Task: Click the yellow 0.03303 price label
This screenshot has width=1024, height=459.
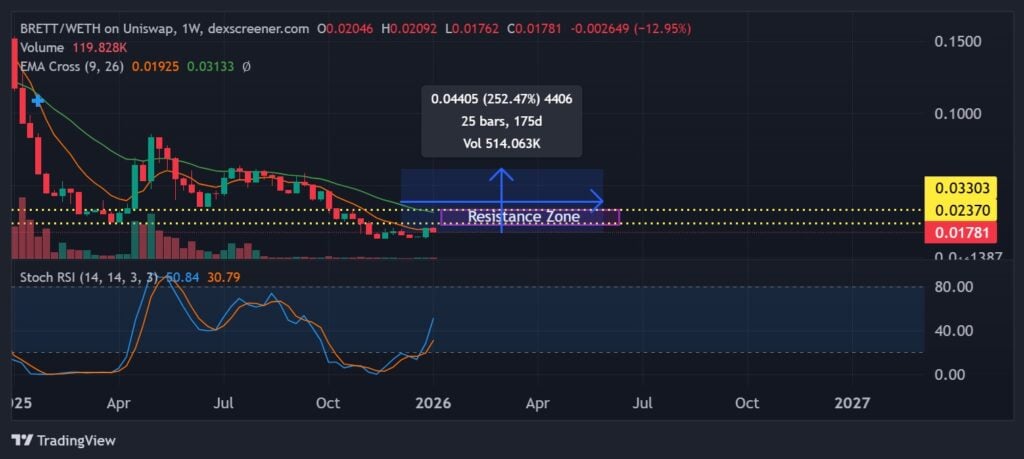Action: [x=961, y=189]
